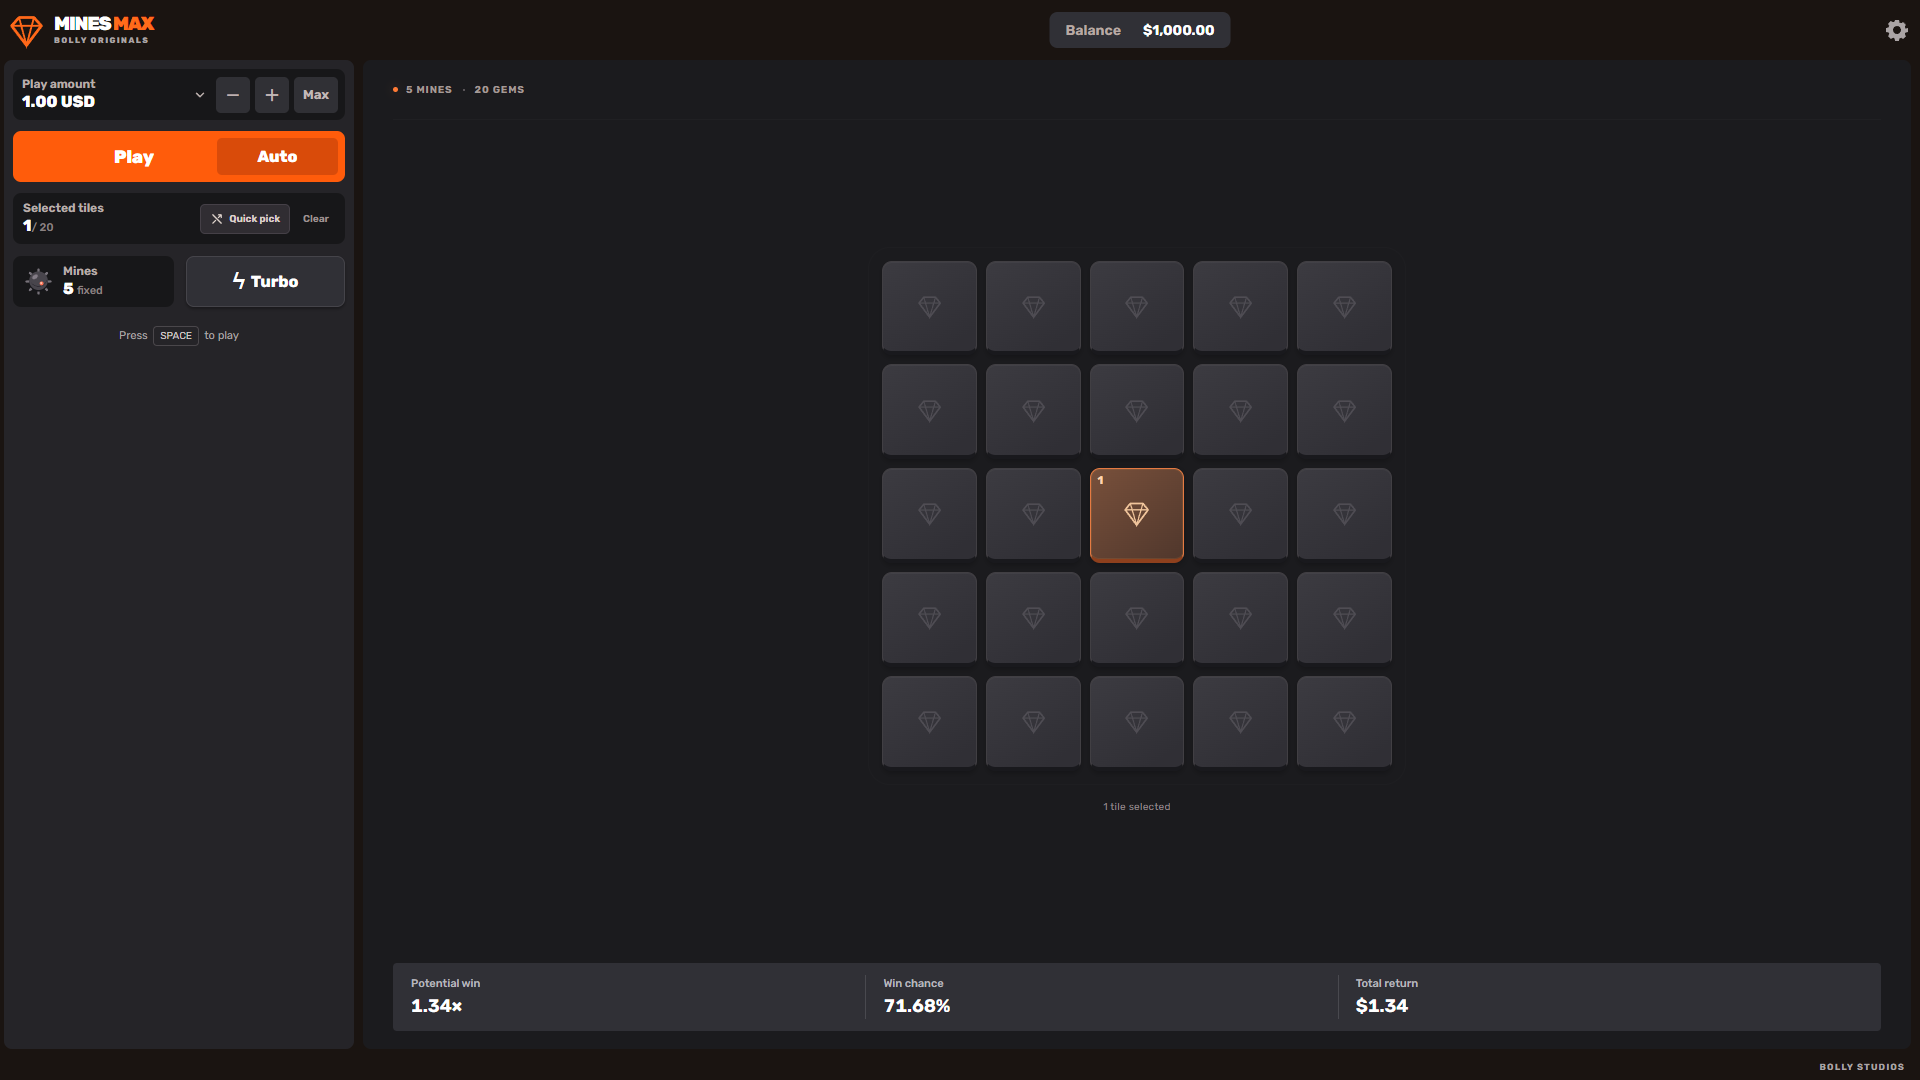Viewport: 1920px width, 1080px height.
Task: Pick the fourth row last column tile
Action: click(x=1344, y=617)
